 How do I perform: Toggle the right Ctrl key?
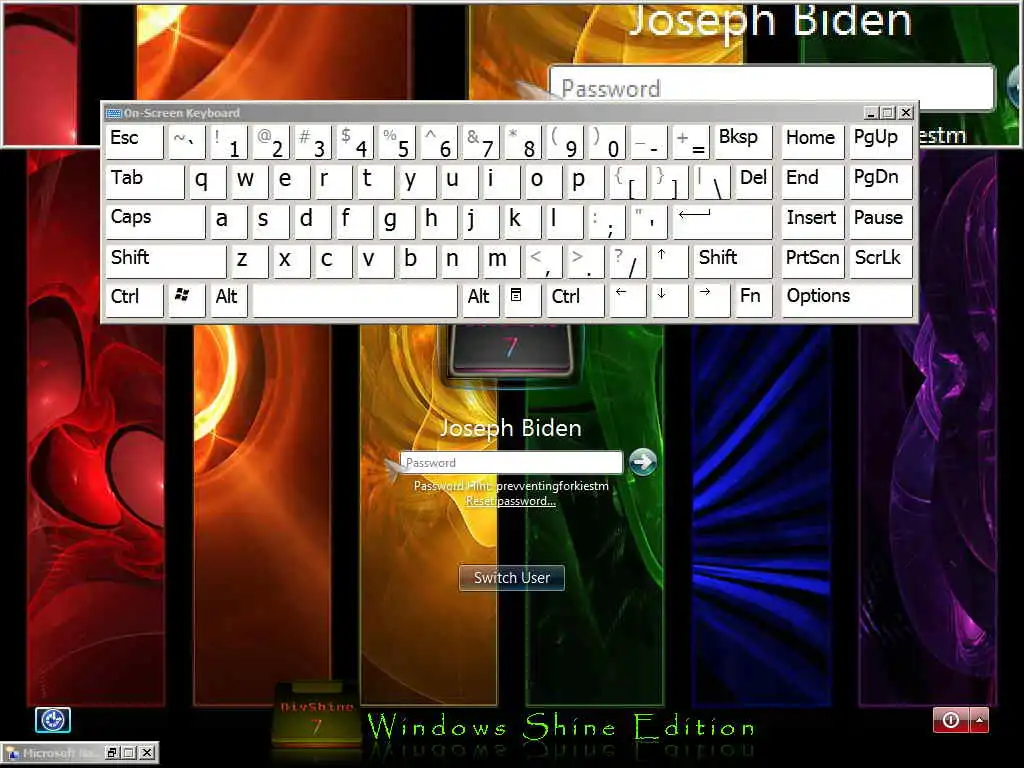click(575, 299)
